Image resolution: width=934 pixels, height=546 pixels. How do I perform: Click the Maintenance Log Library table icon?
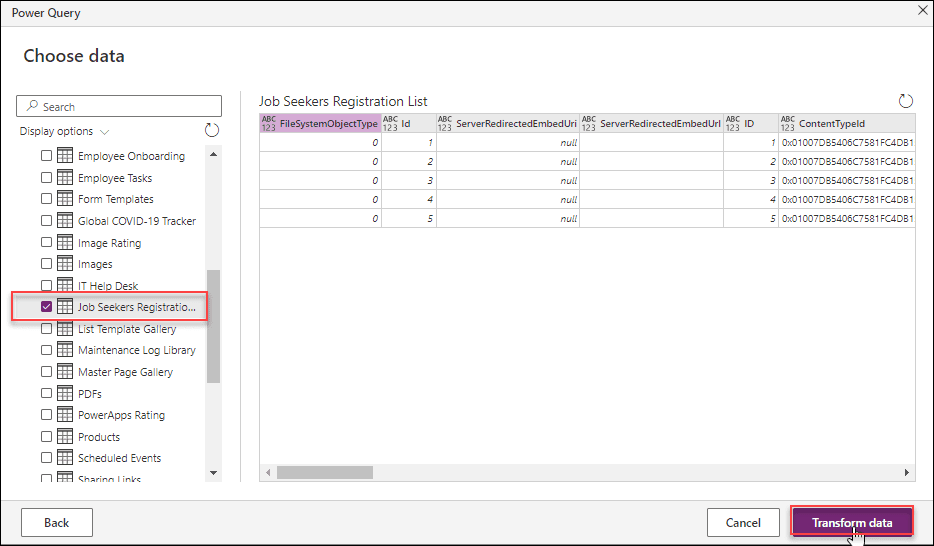[x=65, y=350]
